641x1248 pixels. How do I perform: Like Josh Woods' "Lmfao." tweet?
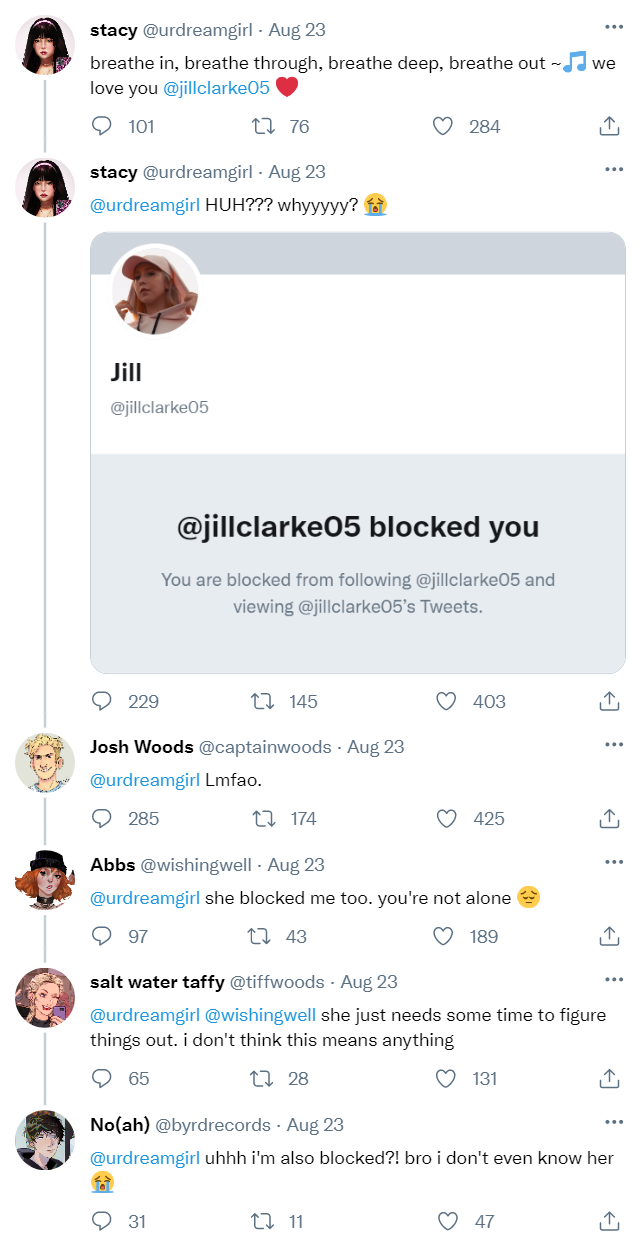(446, 819)
